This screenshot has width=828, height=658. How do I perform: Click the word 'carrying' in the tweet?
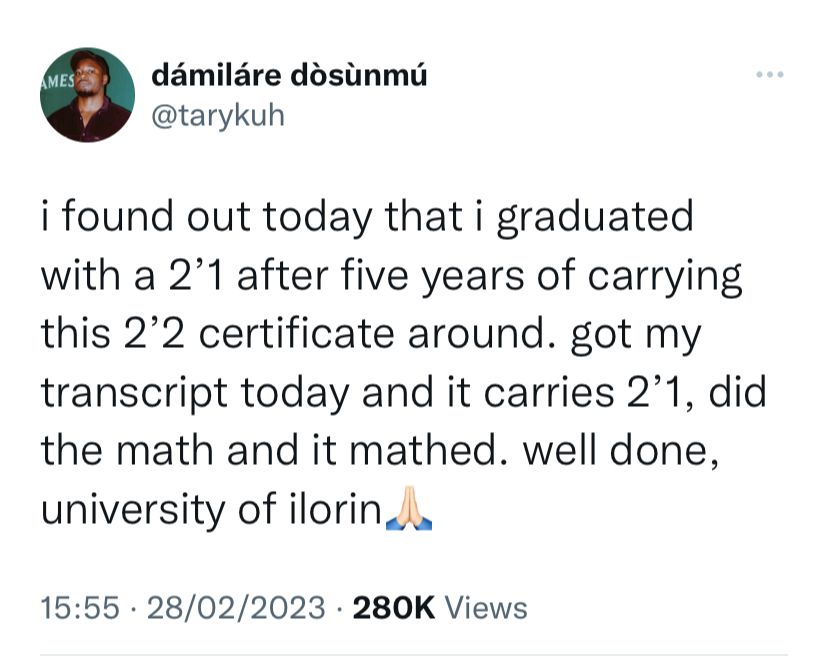(x=664, y=277)
